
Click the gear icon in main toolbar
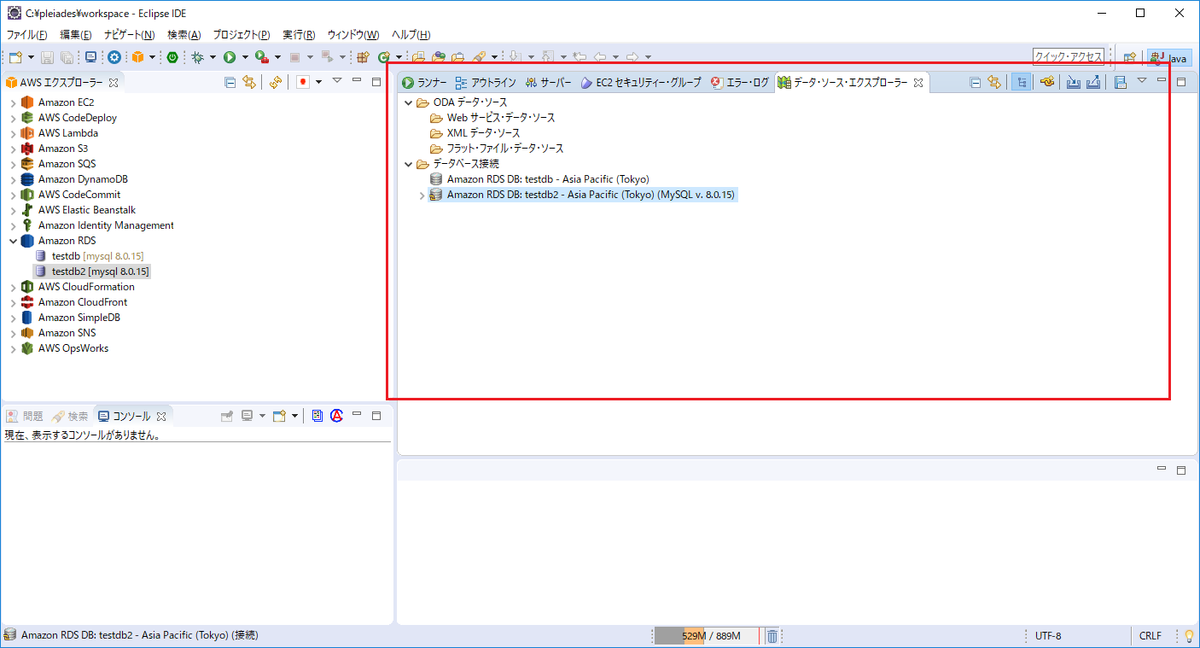(x=115, y=58)
